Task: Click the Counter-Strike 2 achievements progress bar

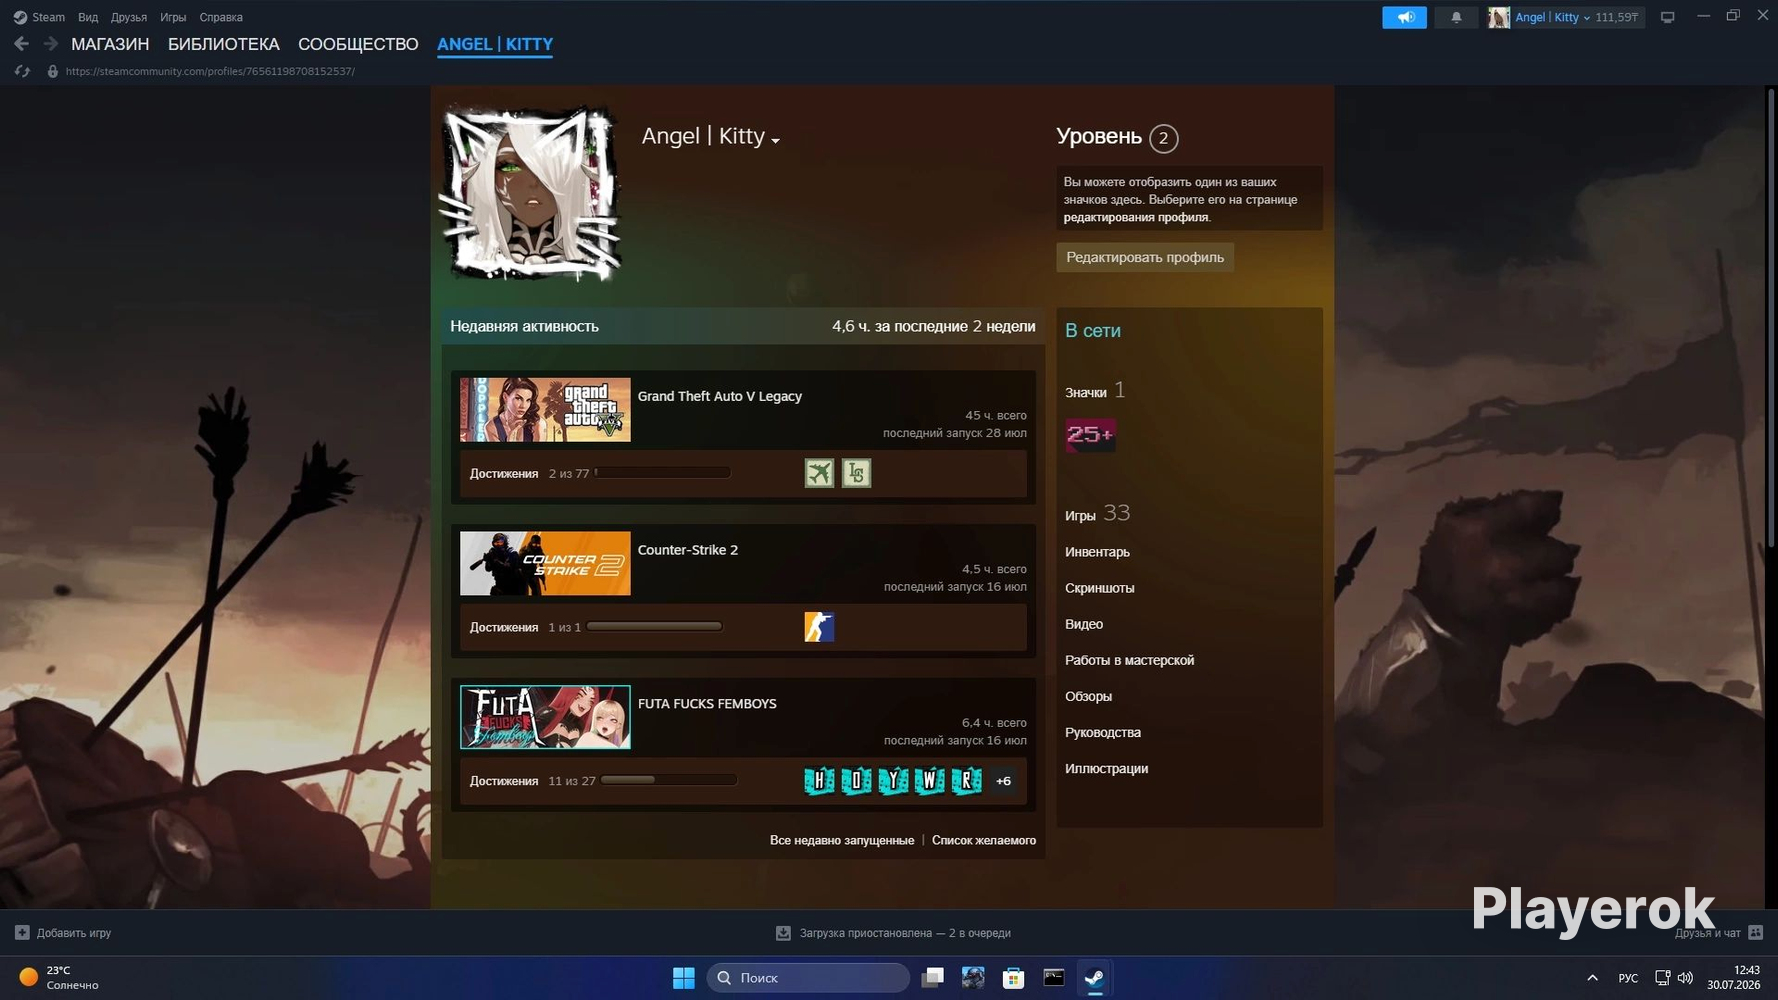Action: (x=654, y=627)
